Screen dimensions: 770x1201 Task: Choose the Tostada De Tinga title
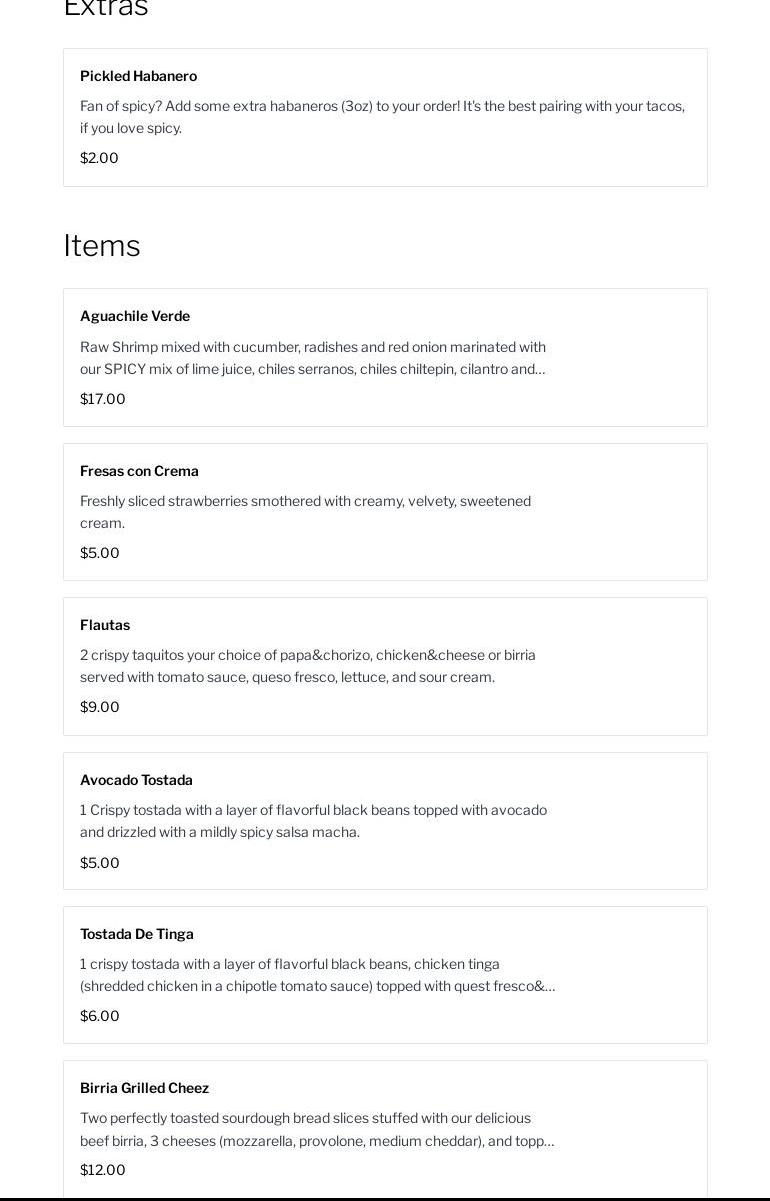click(137, 934)
